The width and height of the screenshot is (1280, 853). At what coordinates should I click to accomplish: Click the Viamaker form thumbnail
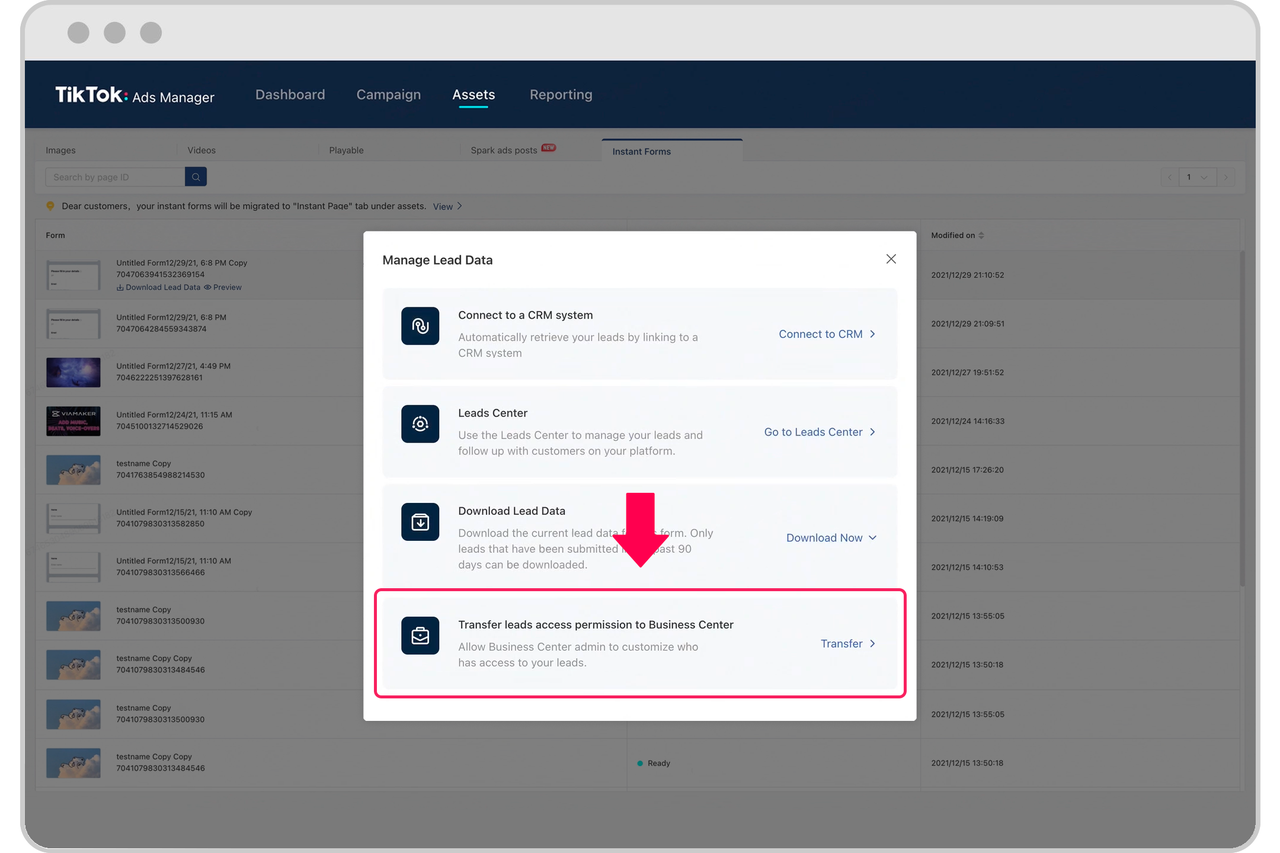[x=73, y=421]
